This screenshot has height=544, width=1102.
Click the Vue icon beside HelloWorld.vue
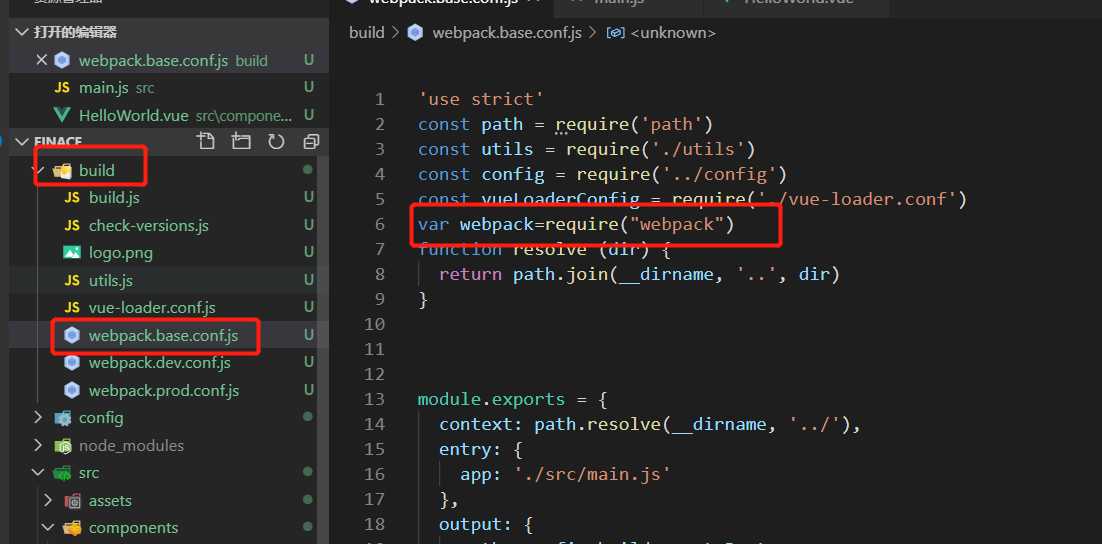[62, 115]
